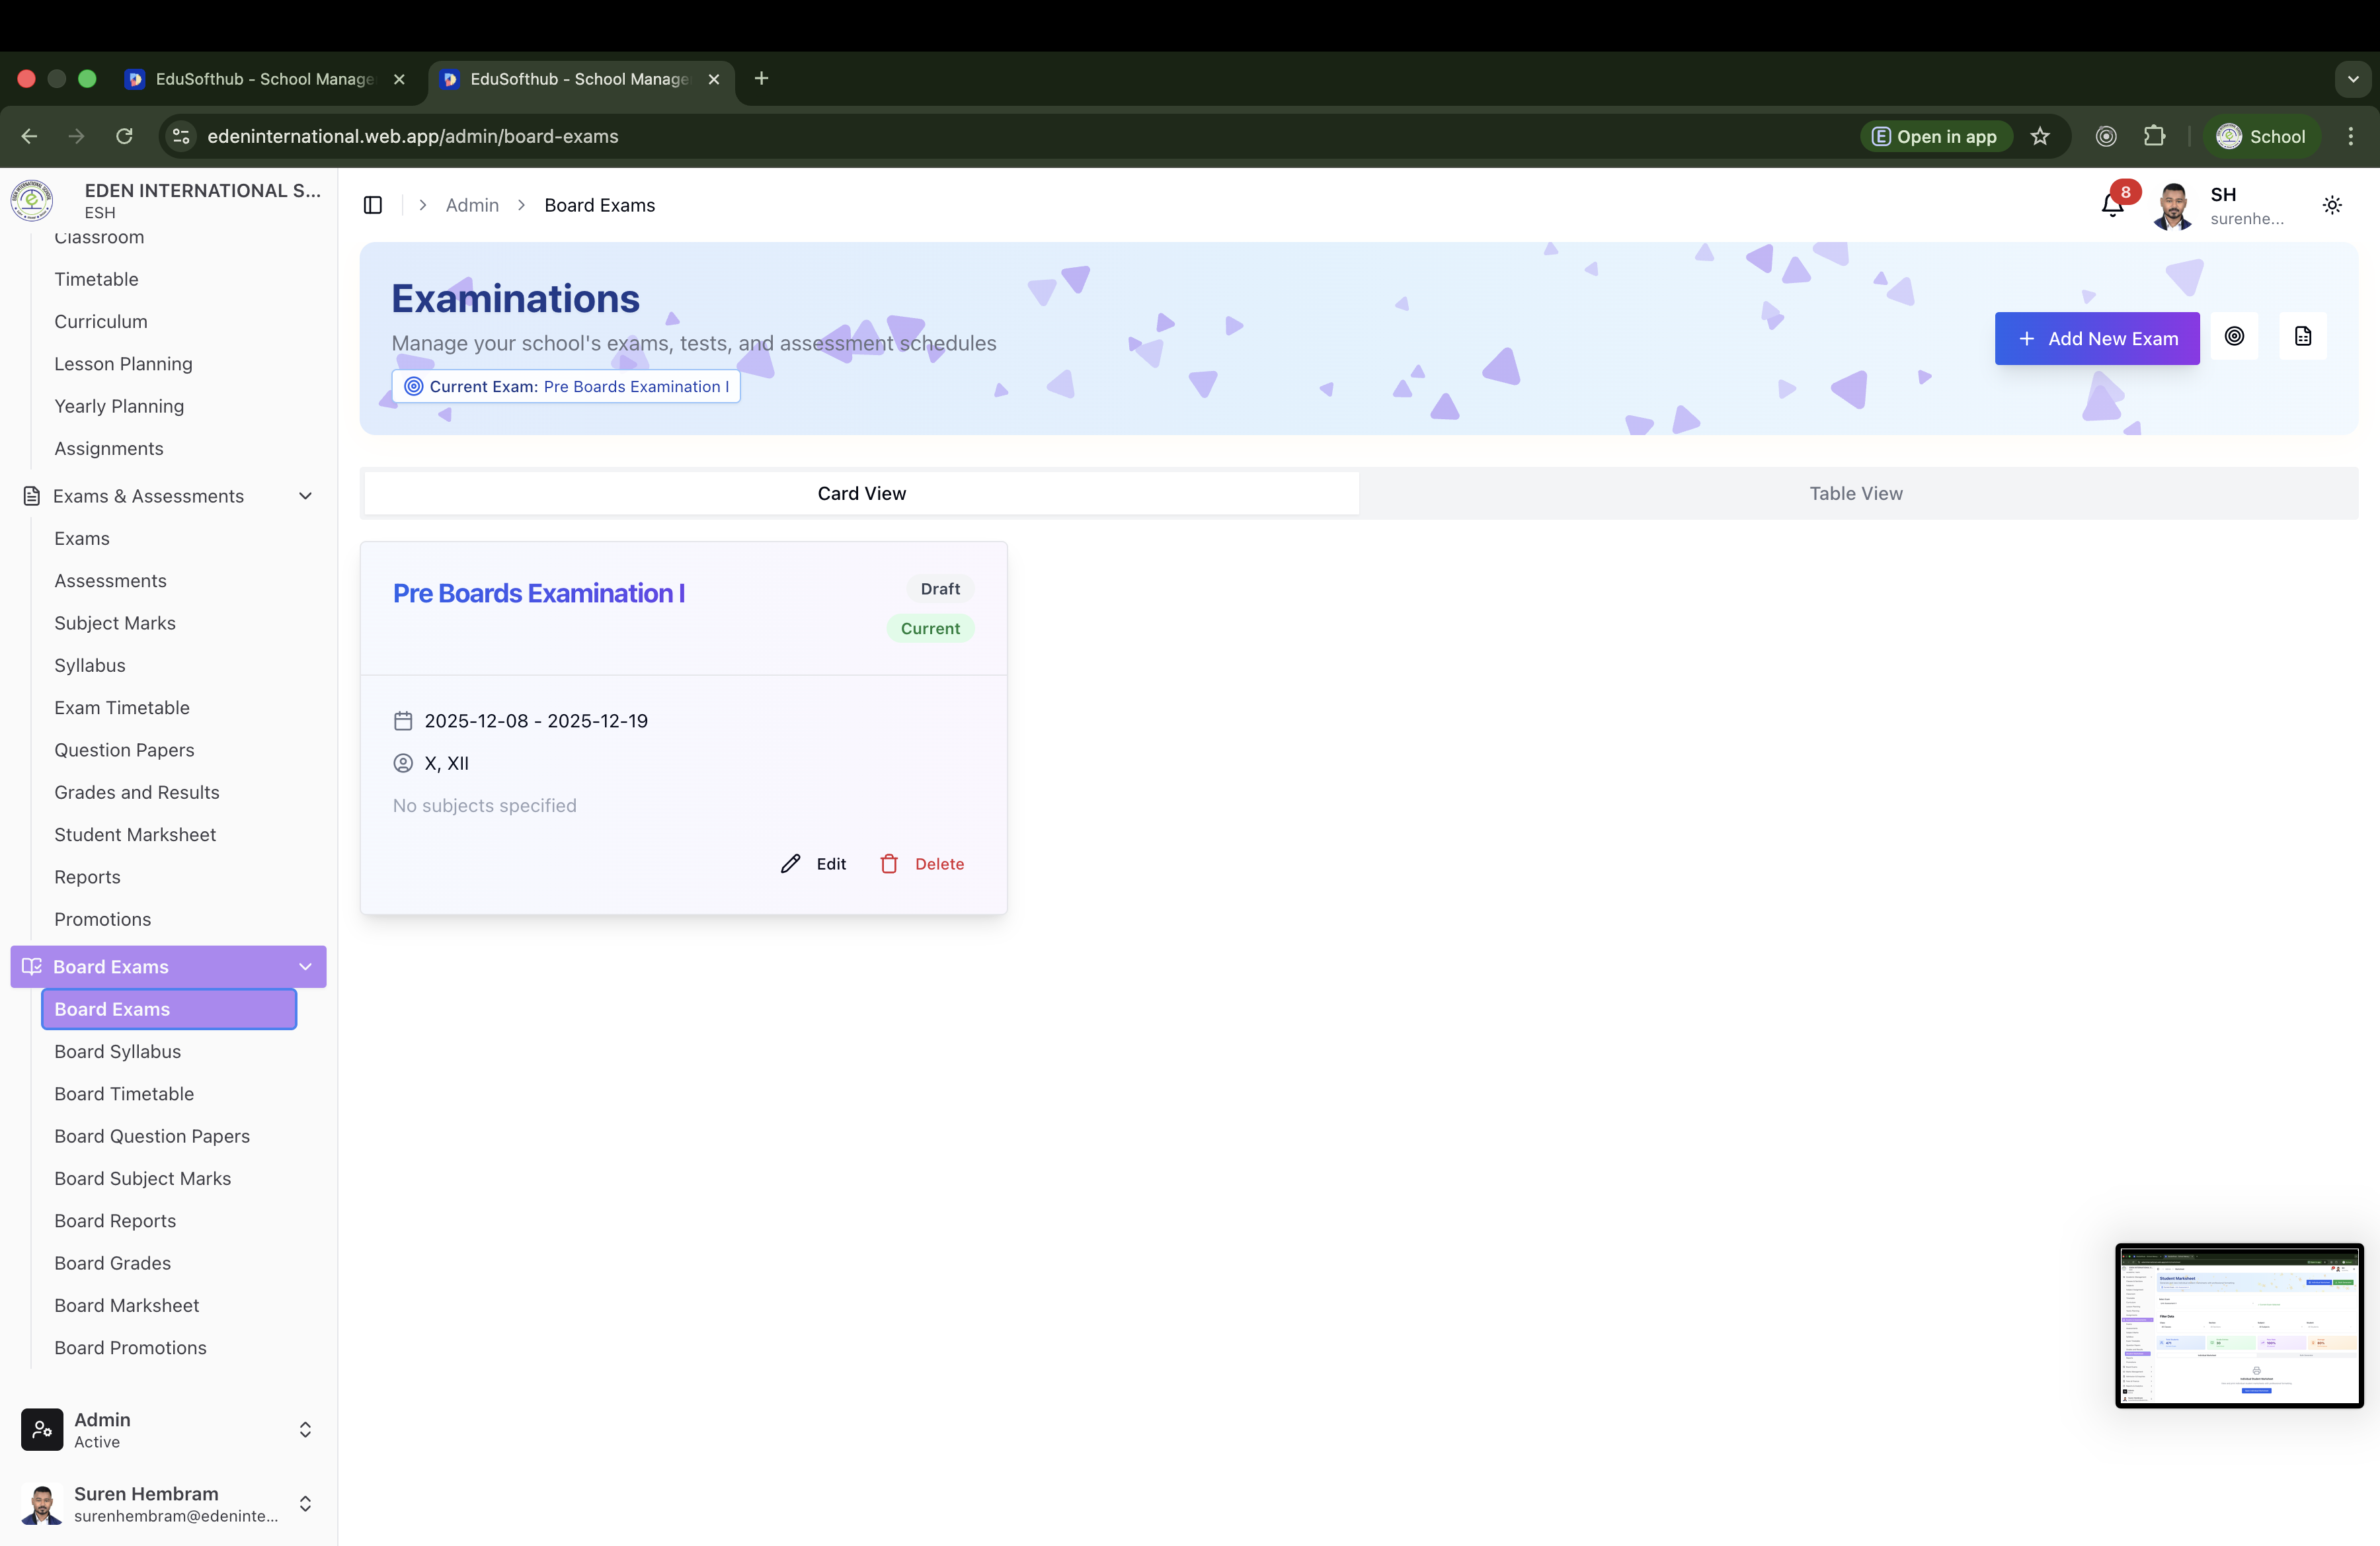Open the Admin role switcher chevron
Viewport: 2380px width, 1546px height.
[x=305, y=1429]
